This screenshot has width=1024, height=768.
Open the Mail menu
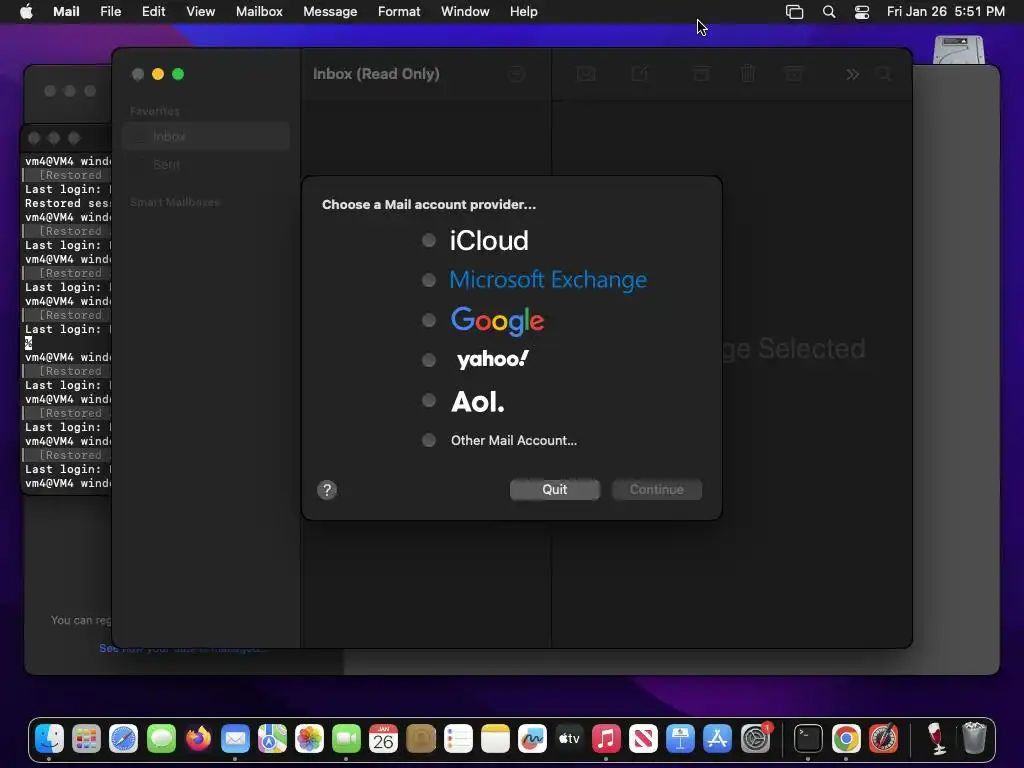66,12
